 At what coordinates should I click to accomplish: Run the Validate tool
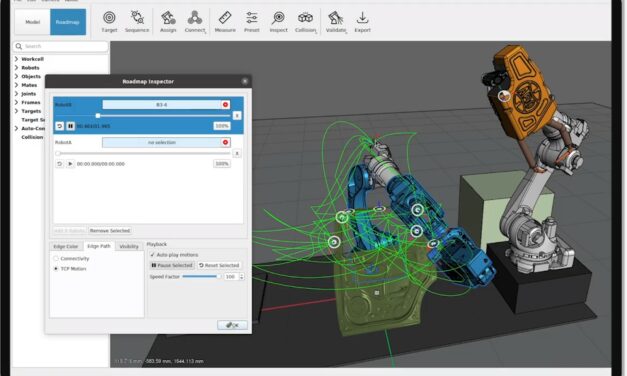click(336, 22)
